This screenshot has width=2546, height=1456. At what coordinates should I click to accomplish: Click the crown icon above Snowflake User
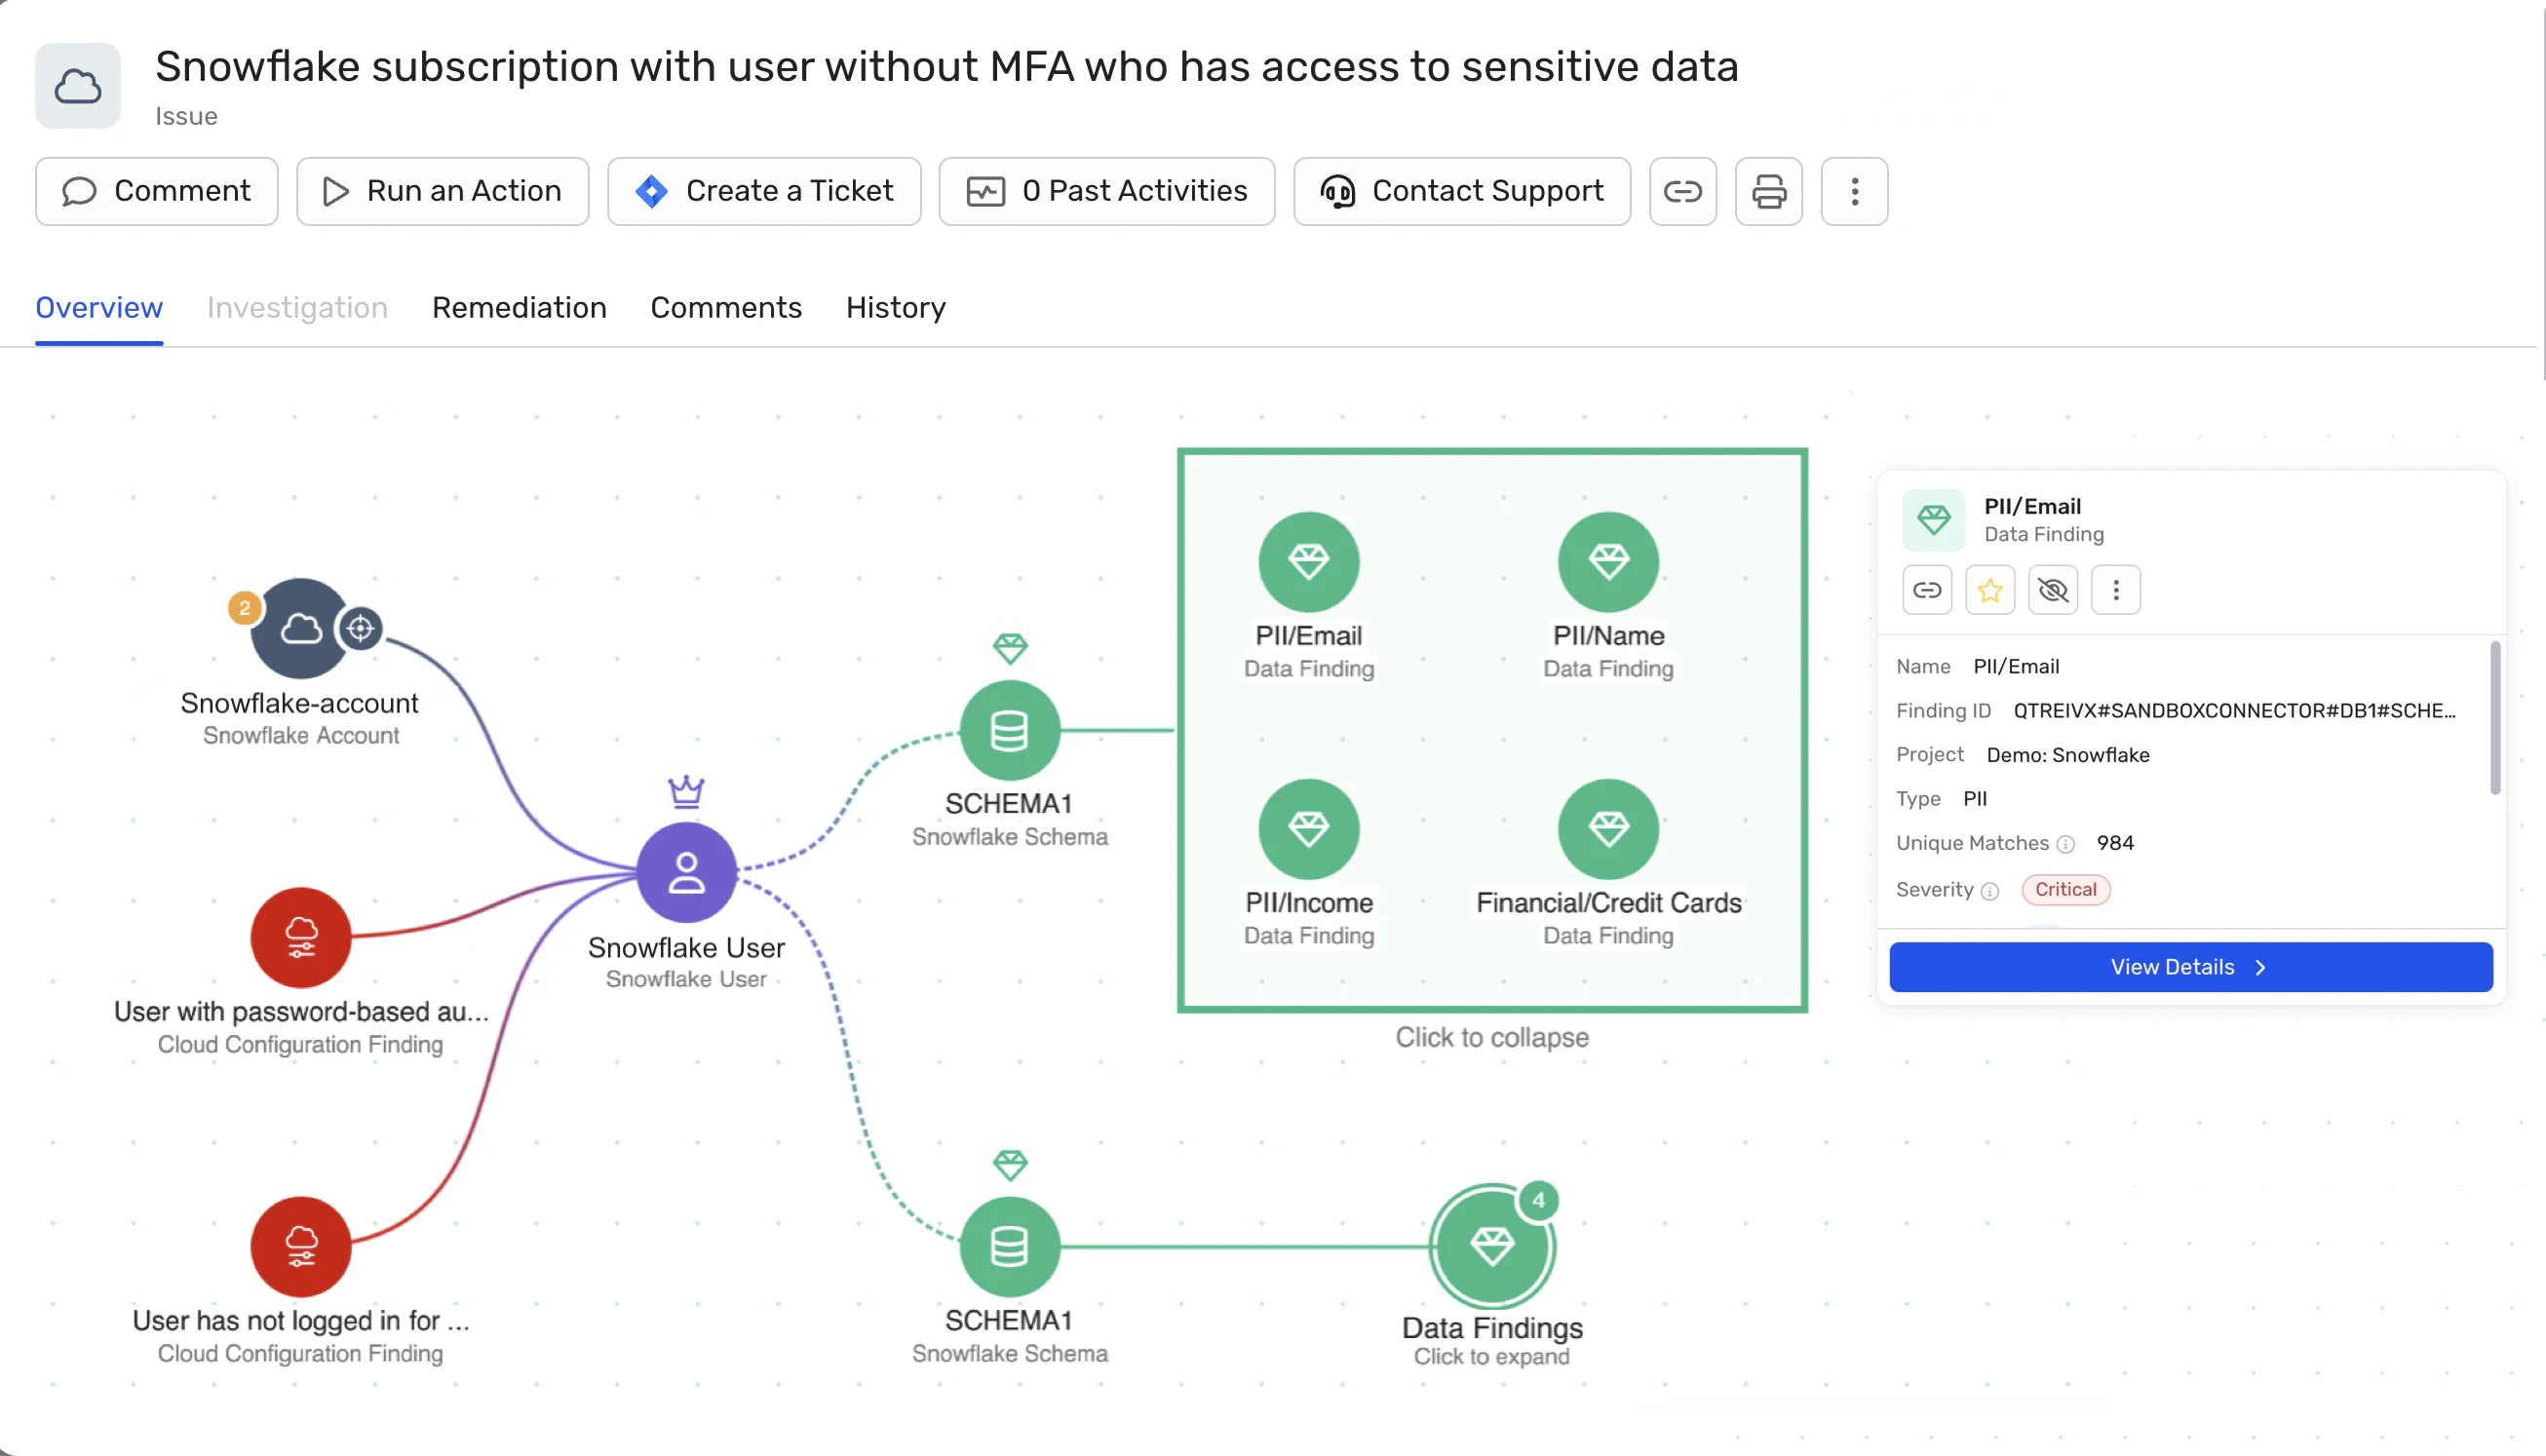click(x=686, y=792)
